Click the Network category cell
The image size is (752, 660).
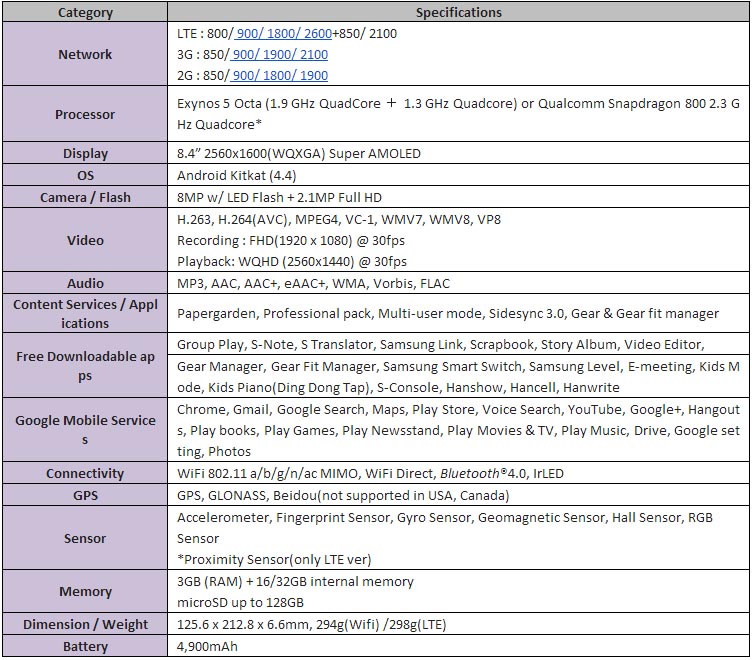pos(85,54)
